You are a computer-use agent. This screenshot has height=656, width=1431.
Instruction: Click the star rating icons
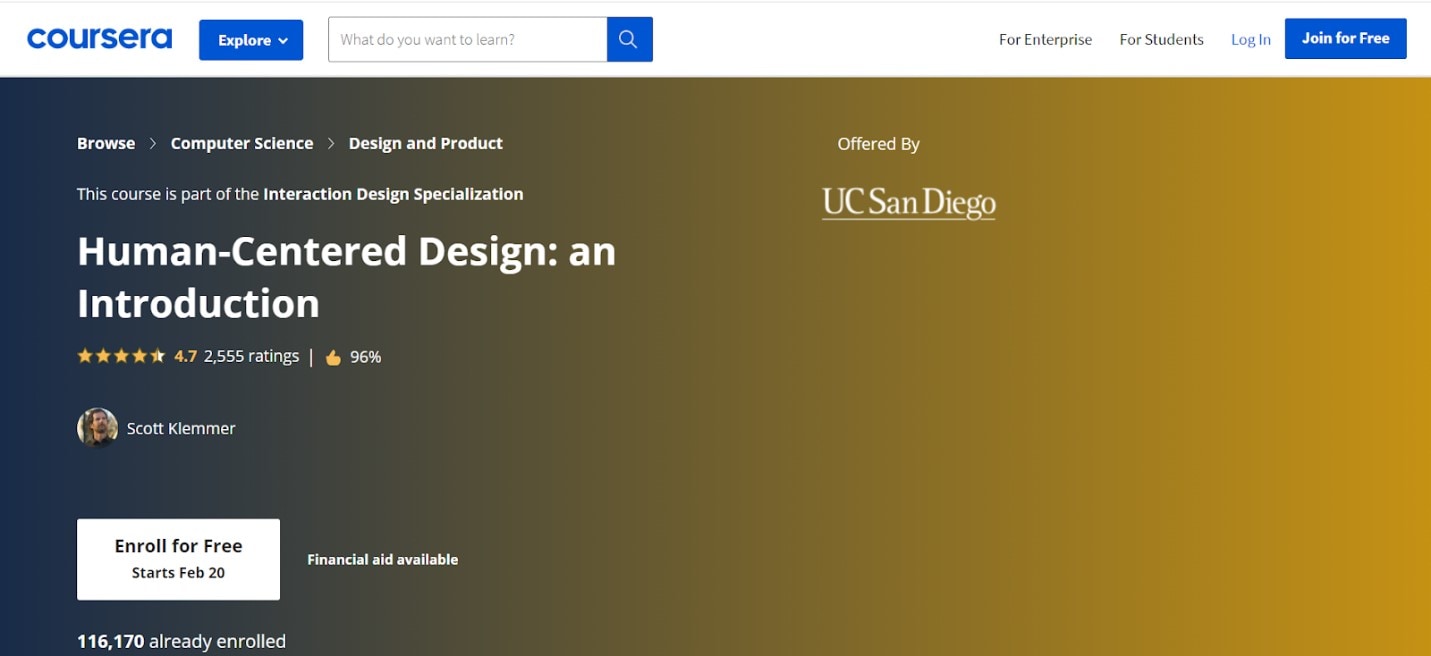coord(121,356)
